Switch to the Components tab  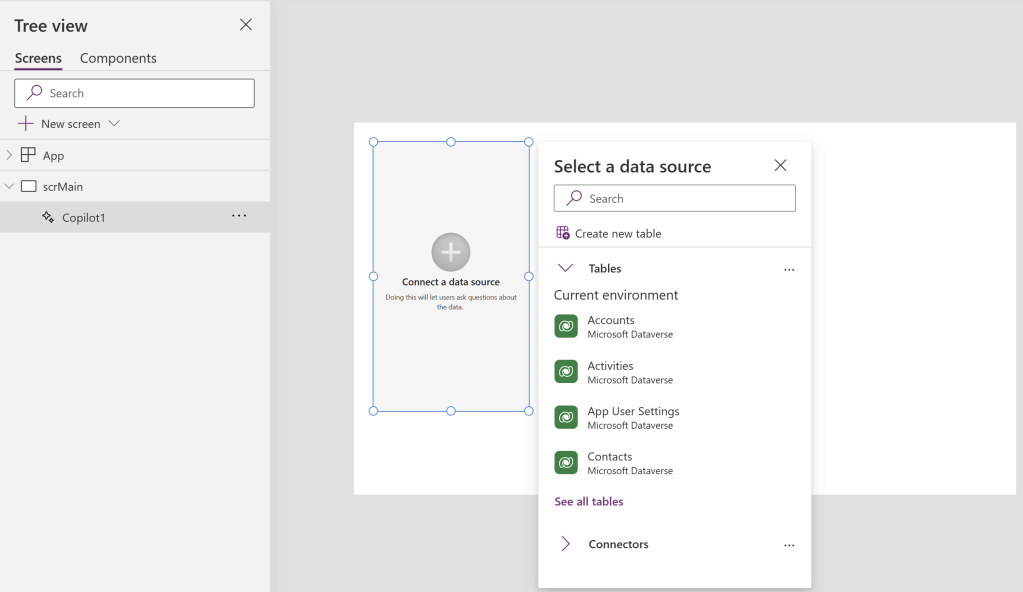[118, 58]
